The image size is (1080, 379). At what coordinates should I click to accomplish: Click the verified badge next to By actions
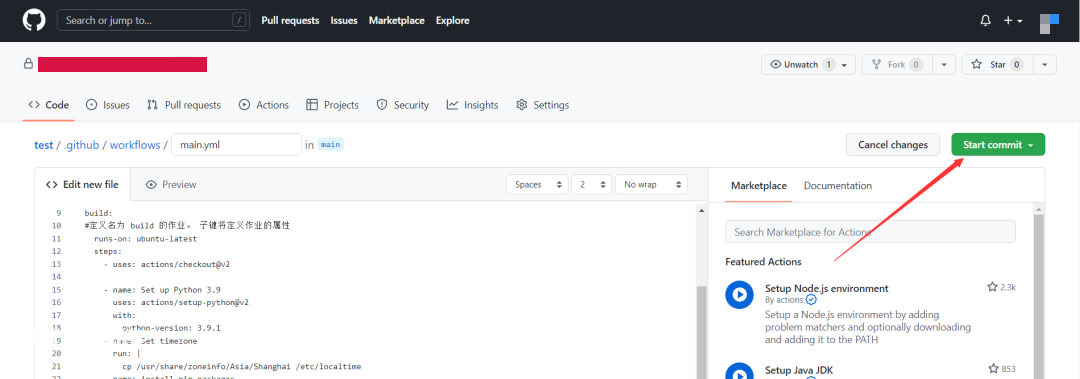point(811,300)
